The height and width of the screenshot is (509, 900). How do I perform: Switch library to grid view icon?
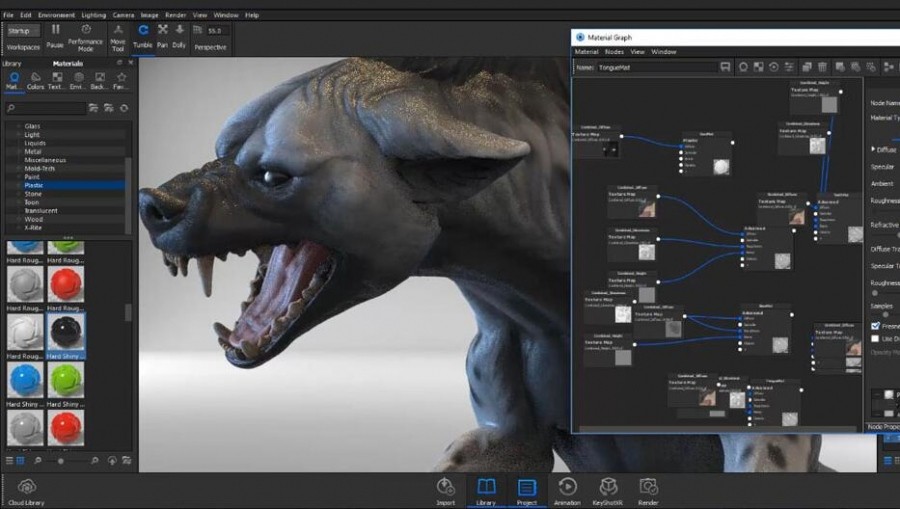(x=21, y=460)
